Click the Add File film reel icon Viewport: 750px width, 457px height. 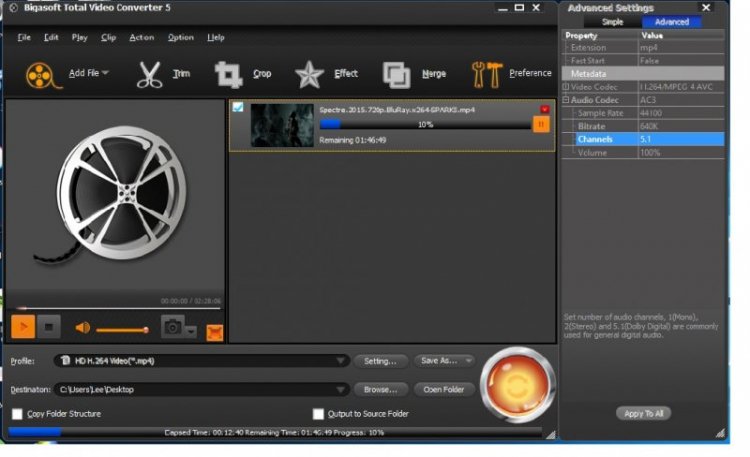coord(43,75)
